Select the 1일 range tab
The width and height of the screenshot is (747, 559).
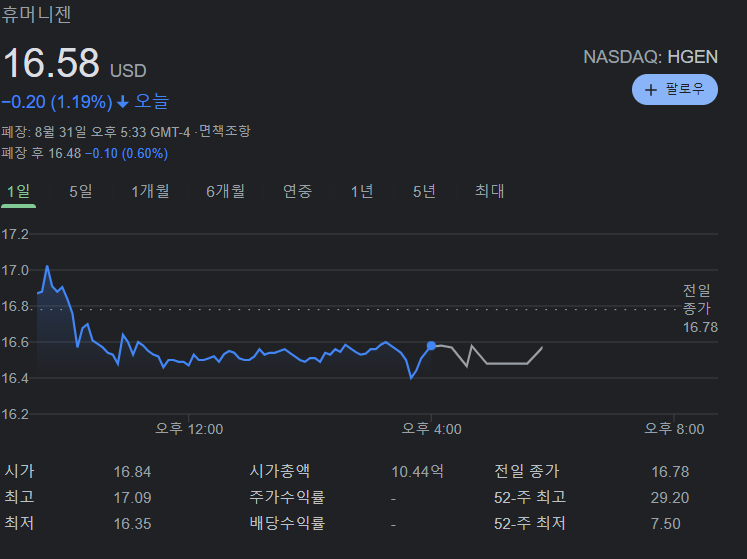click(18, 192)
